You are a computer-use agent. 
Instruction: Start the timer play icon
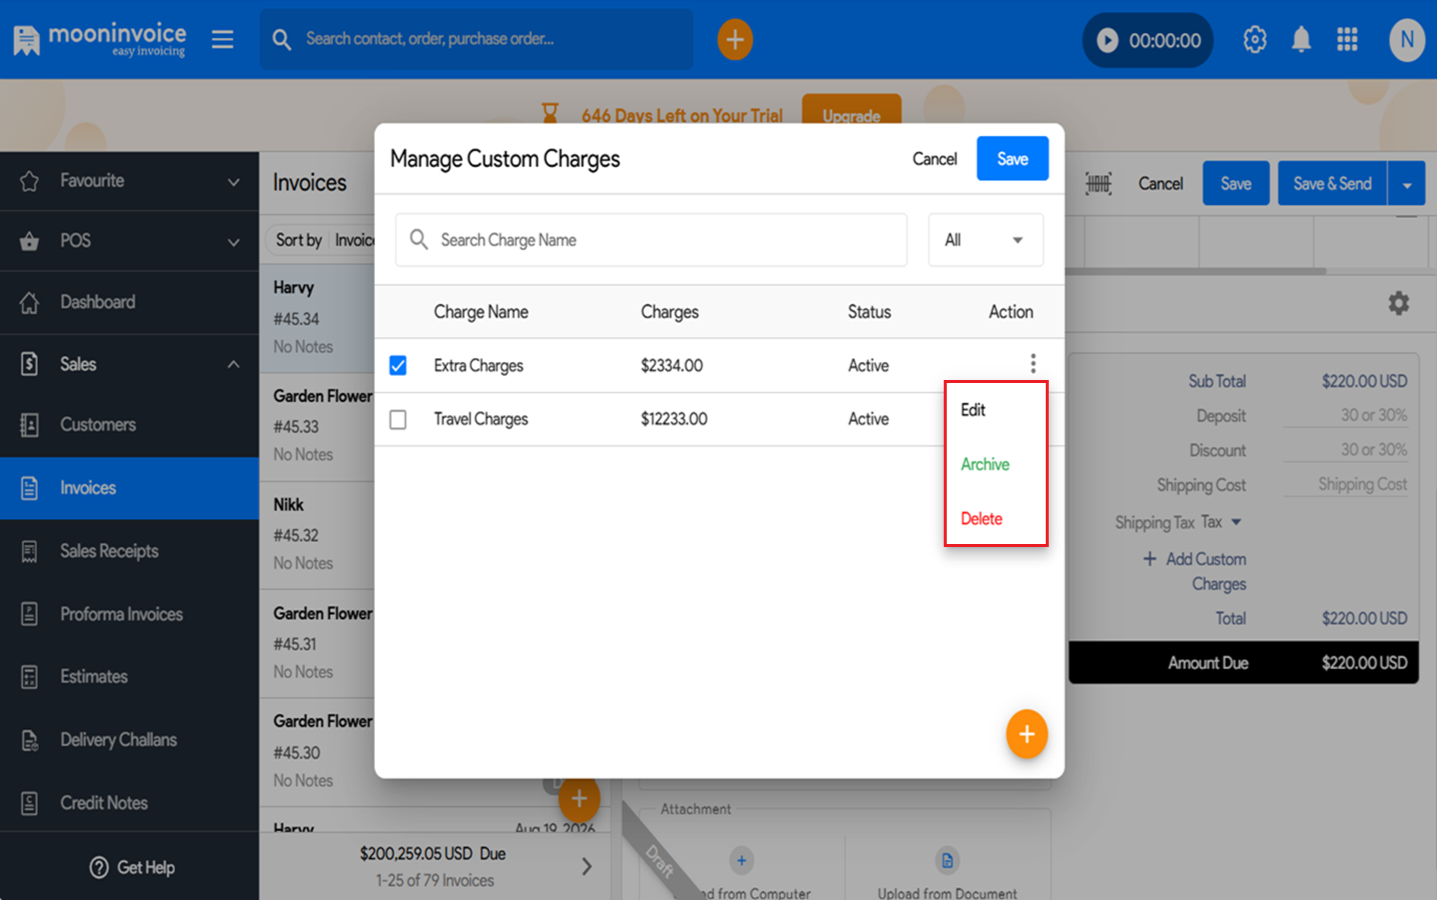[x=1107, y=40]
